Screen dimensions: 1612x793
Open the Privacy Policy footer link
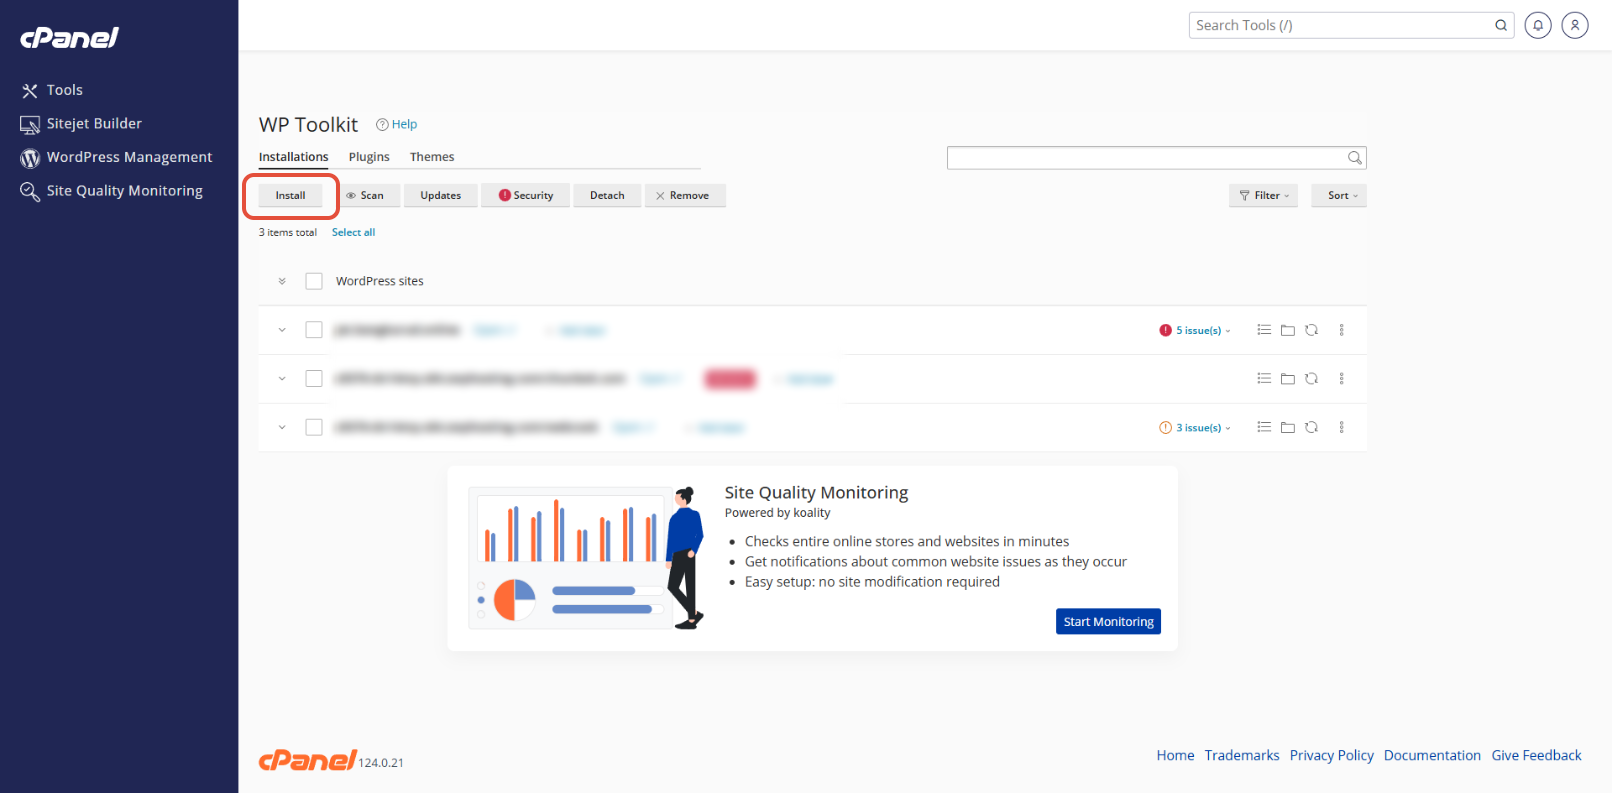1331,756
